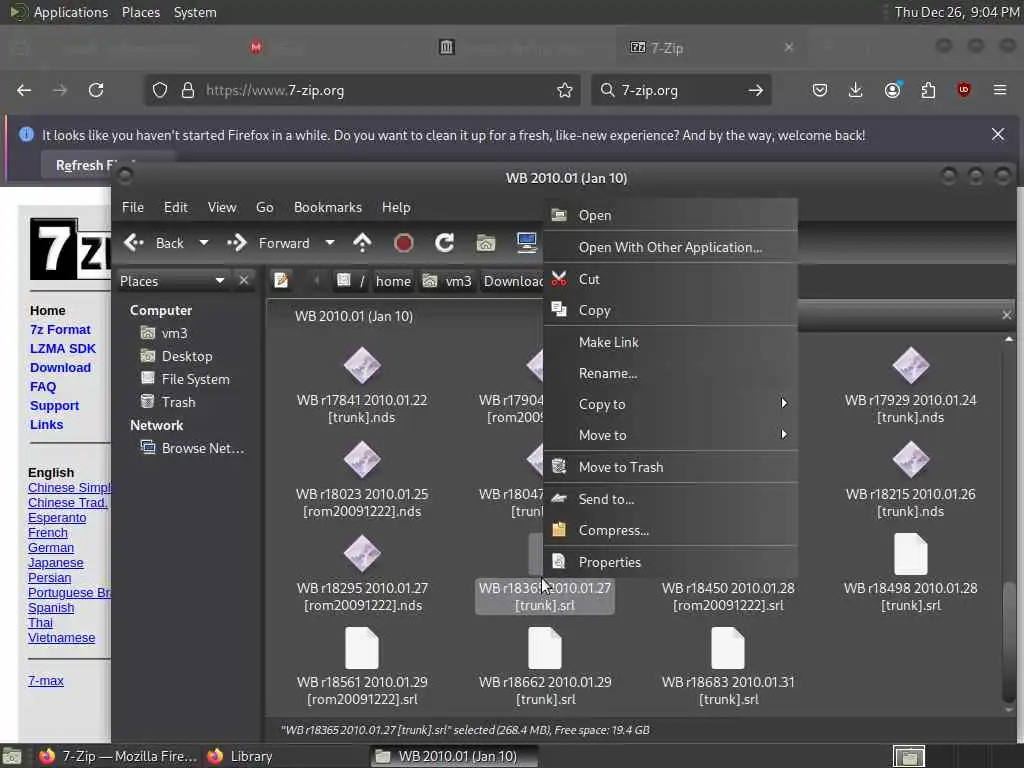This screenshot has width=1024, height=768.
Task: Open the Forward history dropdown arrow
Action: click(330, 243)
